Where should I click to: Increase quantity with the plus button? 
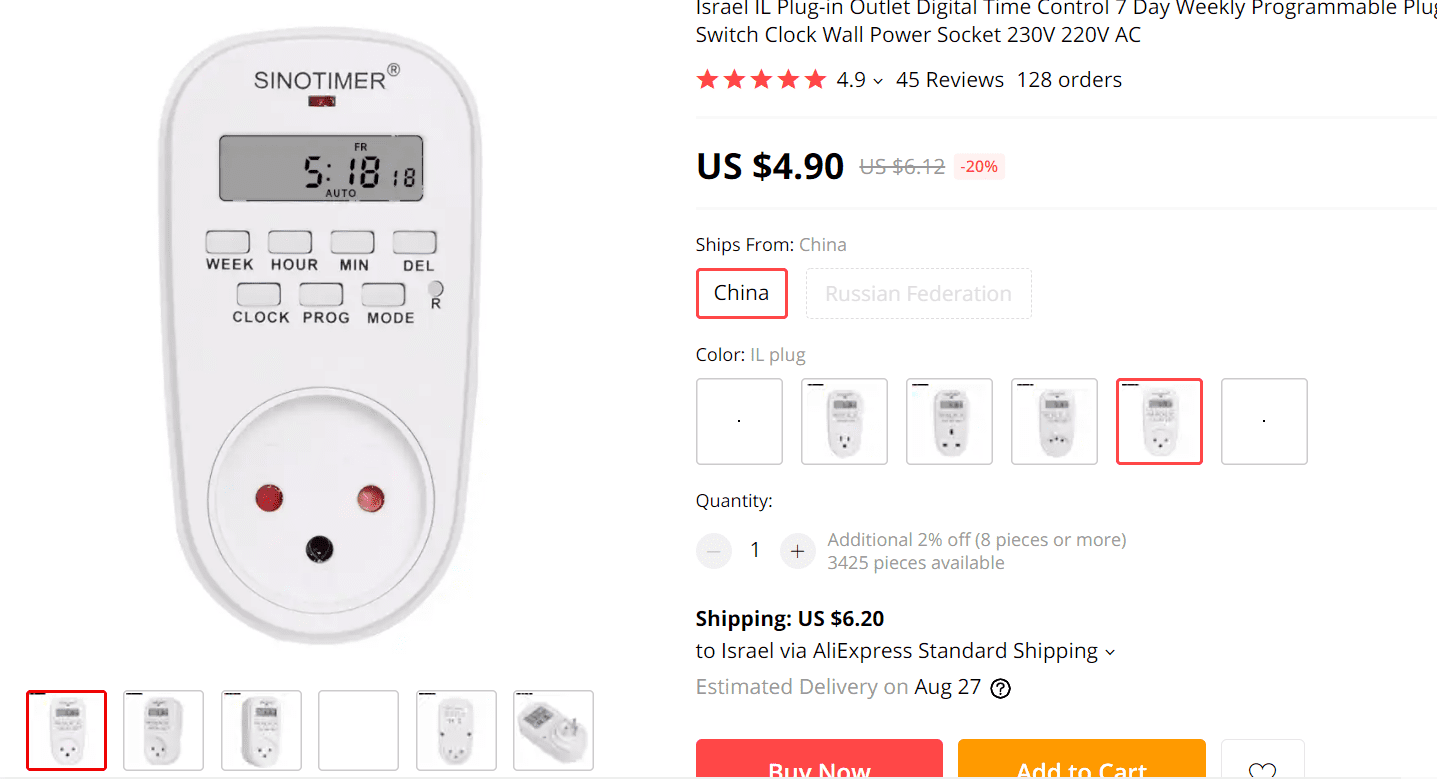[797, 550]
